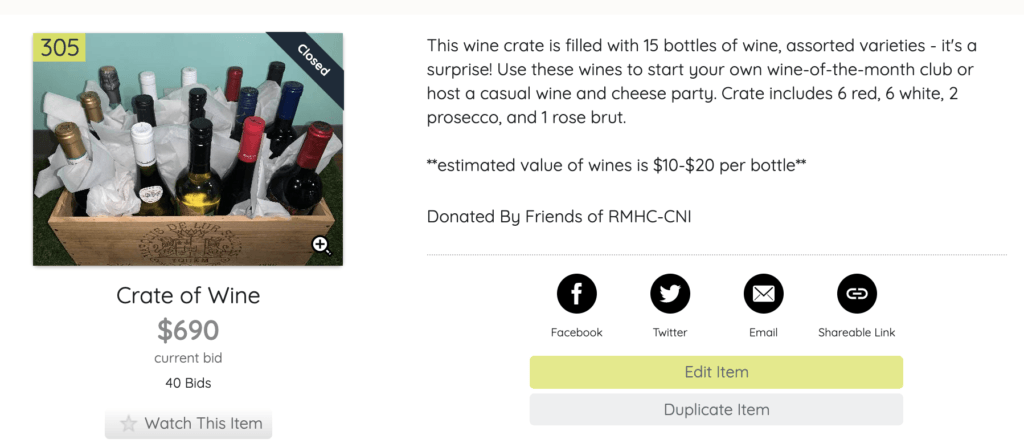Click the magnifier zoom icon on photo
Image resolution: width=1024 pixels, height=447 pixels.
click(x=321, y=246)
